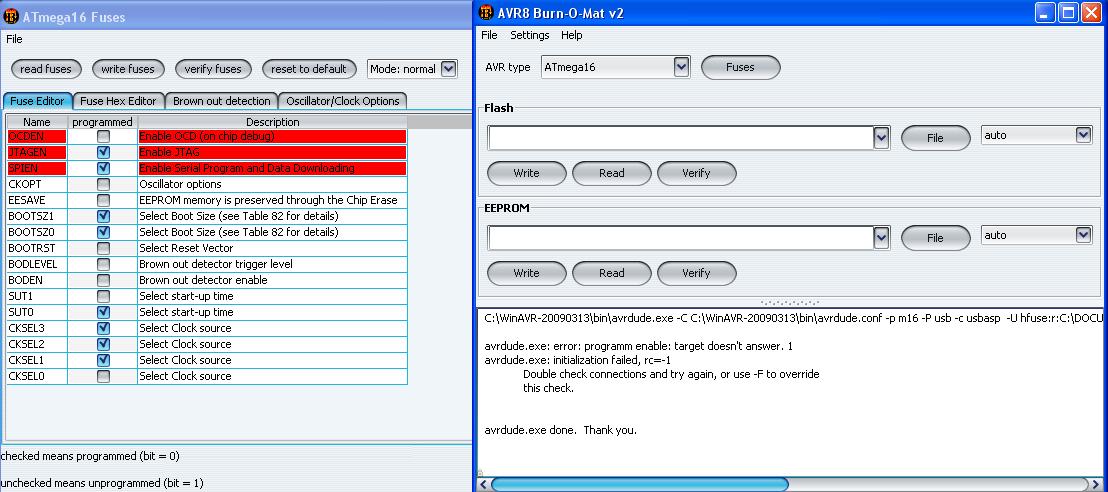Click the EEPROM Read button
Viewport: 1108px width, 492px height.
[x=611, y=273]
